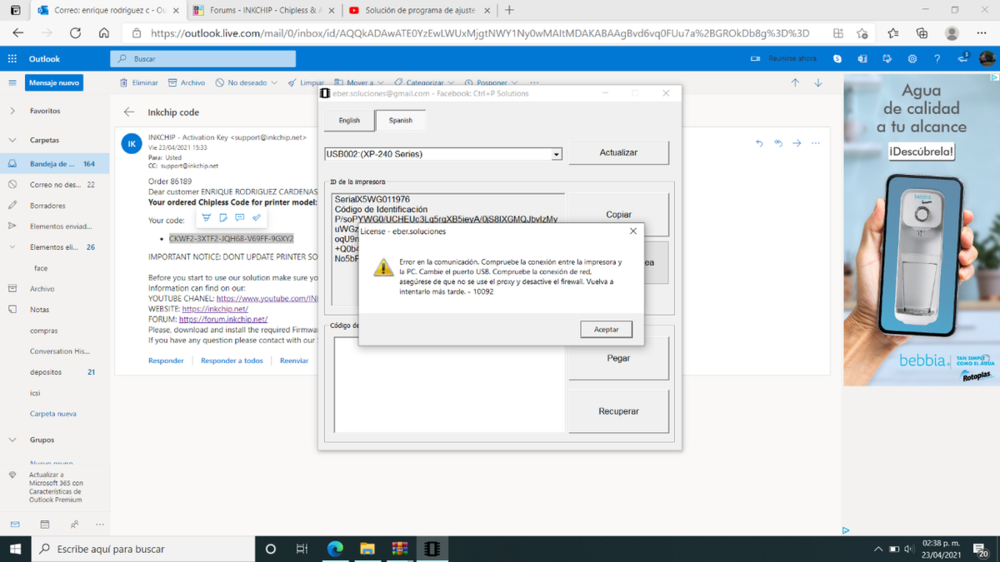Screen dimensions: 1000x562
Task: Collapse the Grupos section
Action: click(12, 440)
